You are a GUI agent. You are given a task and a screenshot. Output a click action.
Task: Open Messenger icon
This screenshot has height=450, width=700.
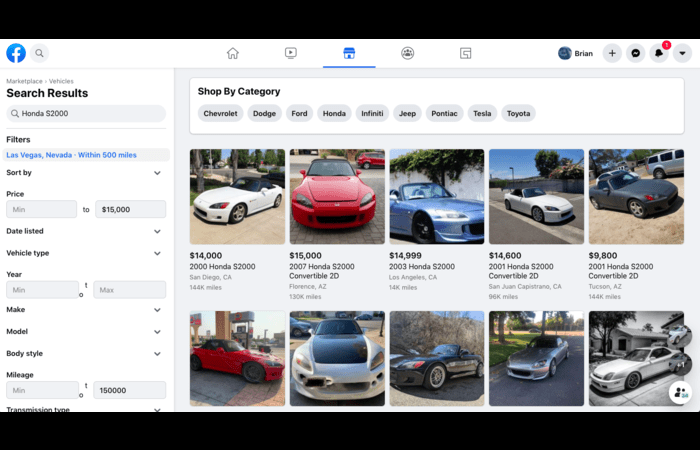pyautogui.click(x=635, y=53)
